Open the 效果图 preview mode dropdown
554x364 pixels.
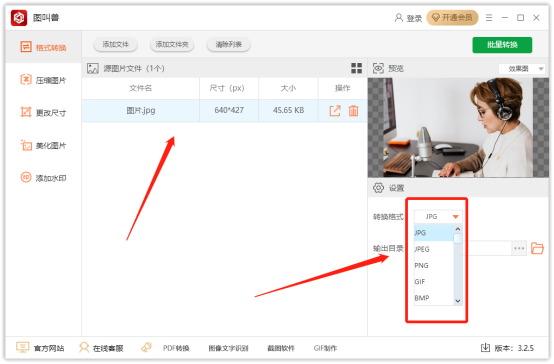pos(522,69)
